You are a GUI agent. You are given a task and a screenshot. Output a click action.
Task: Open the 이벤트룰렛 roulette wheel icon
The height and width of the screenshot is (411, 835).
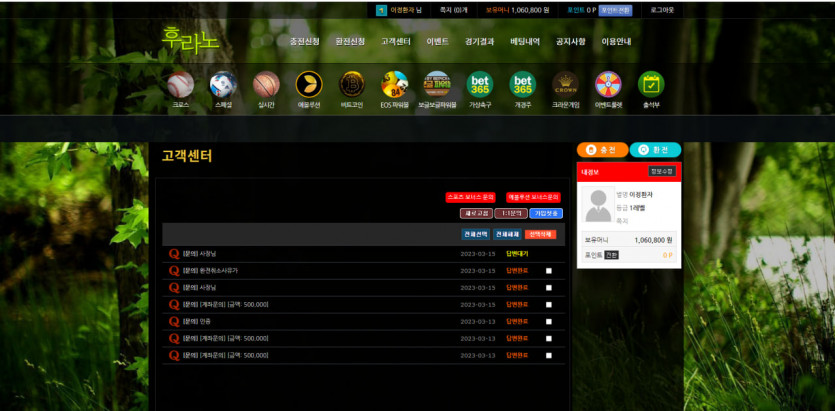pos(608,84)
